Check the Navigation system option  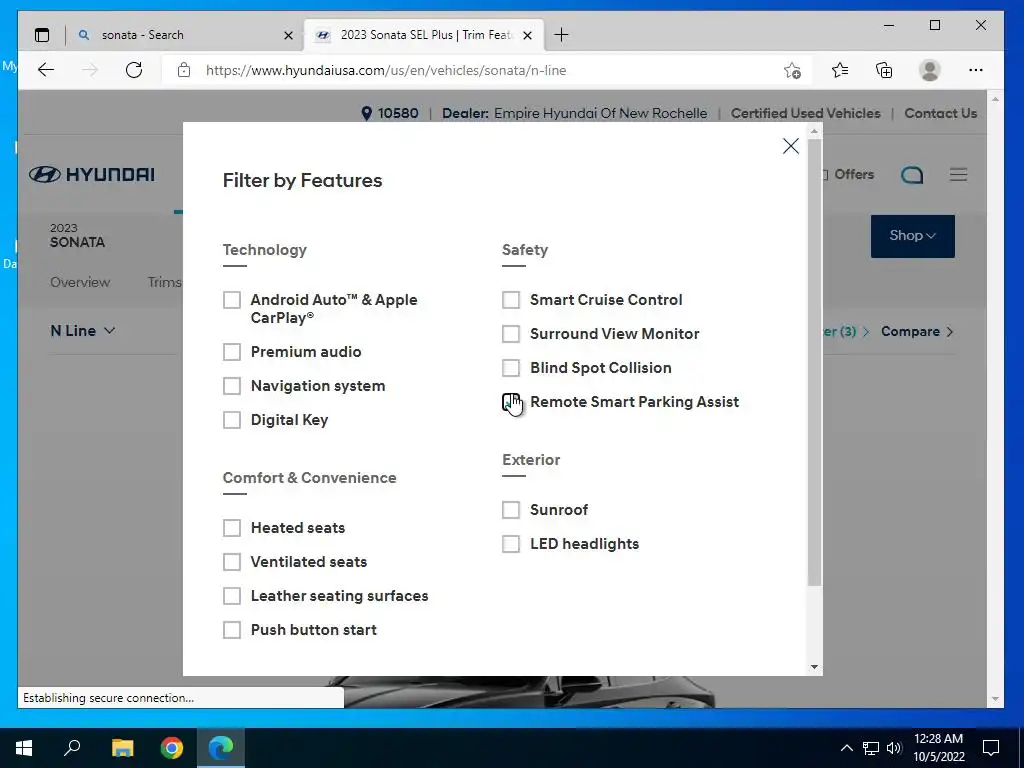[232, 386]
